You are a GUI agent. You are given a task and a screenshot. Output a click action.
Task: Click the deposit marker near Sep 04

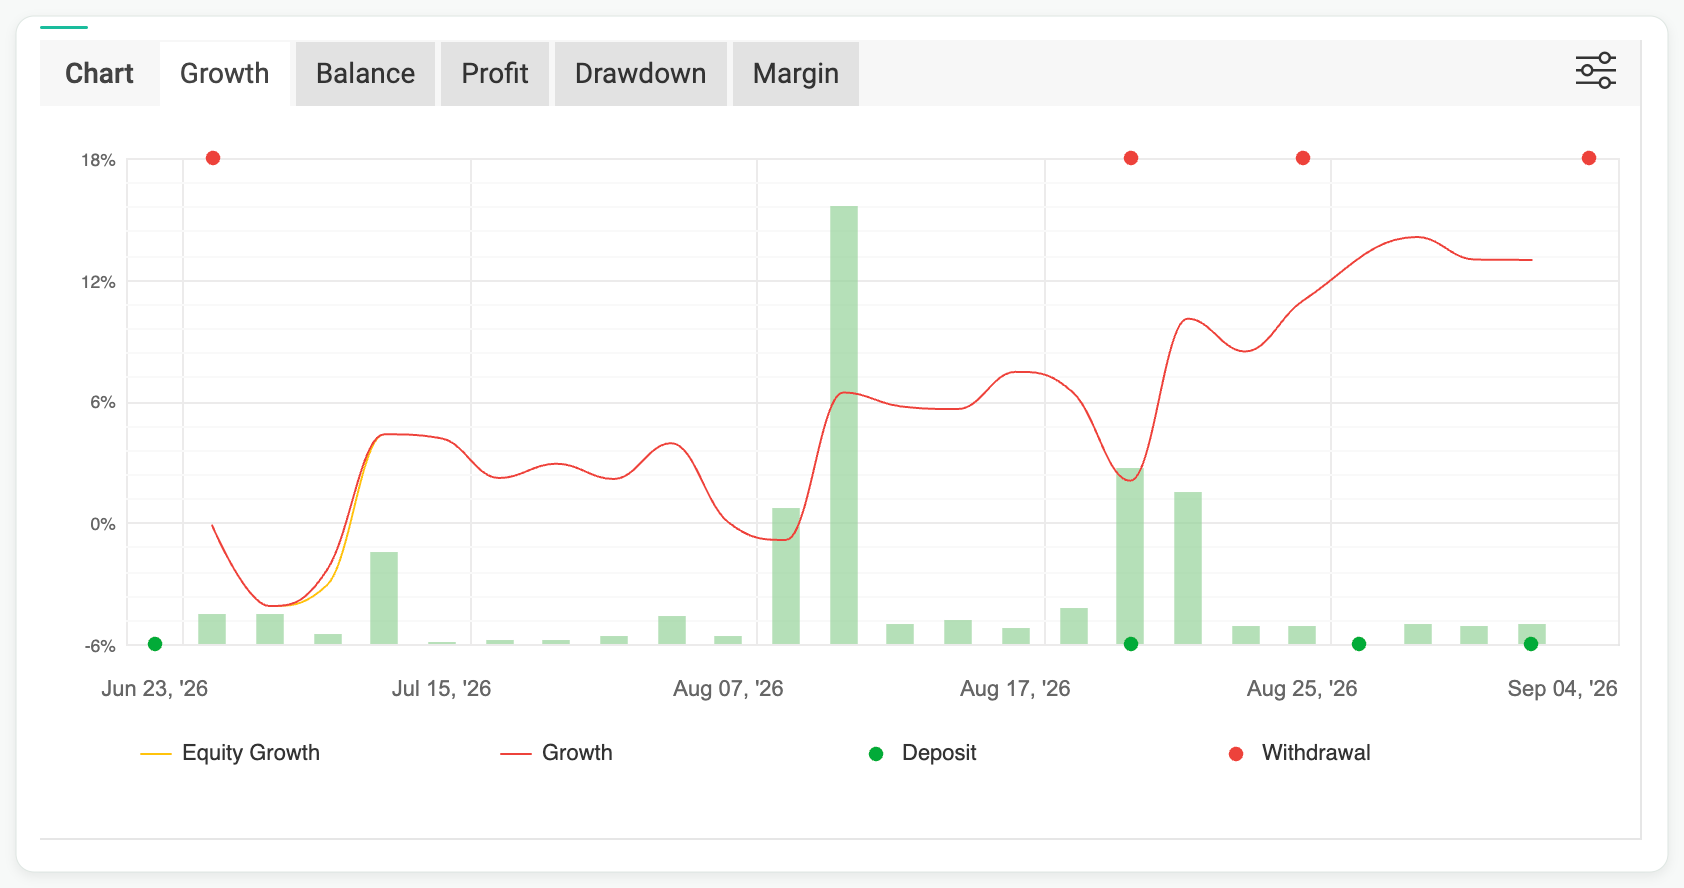pyautogui.click(x=1531, y=644)
